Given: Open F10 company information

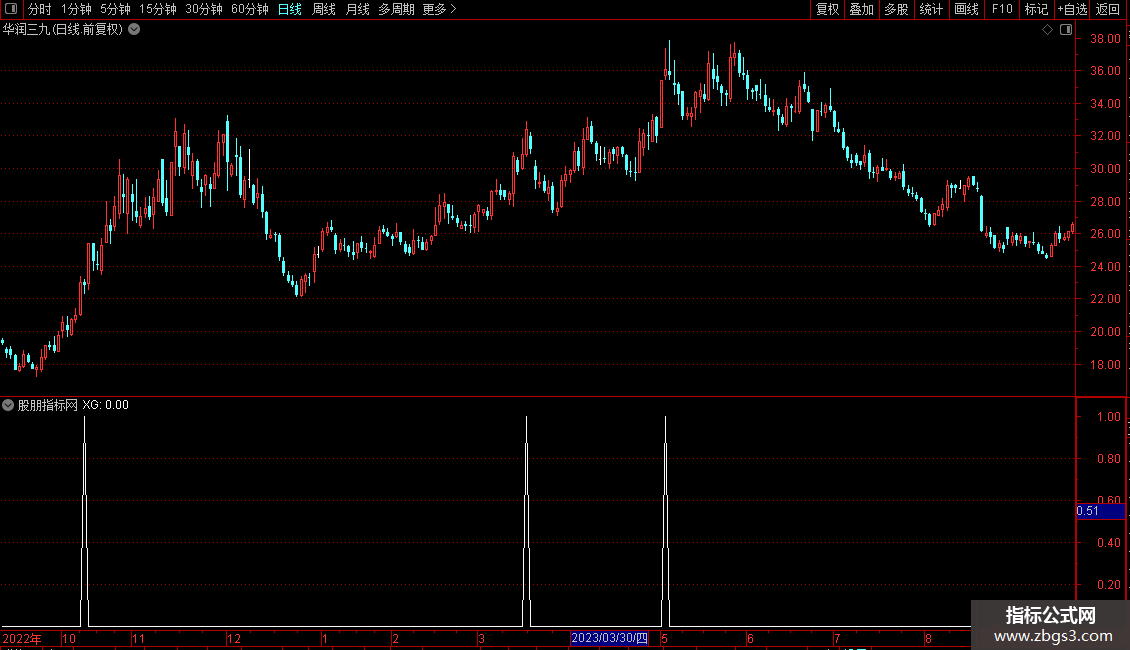Looking at the screenshot, I should point(1002,9).
